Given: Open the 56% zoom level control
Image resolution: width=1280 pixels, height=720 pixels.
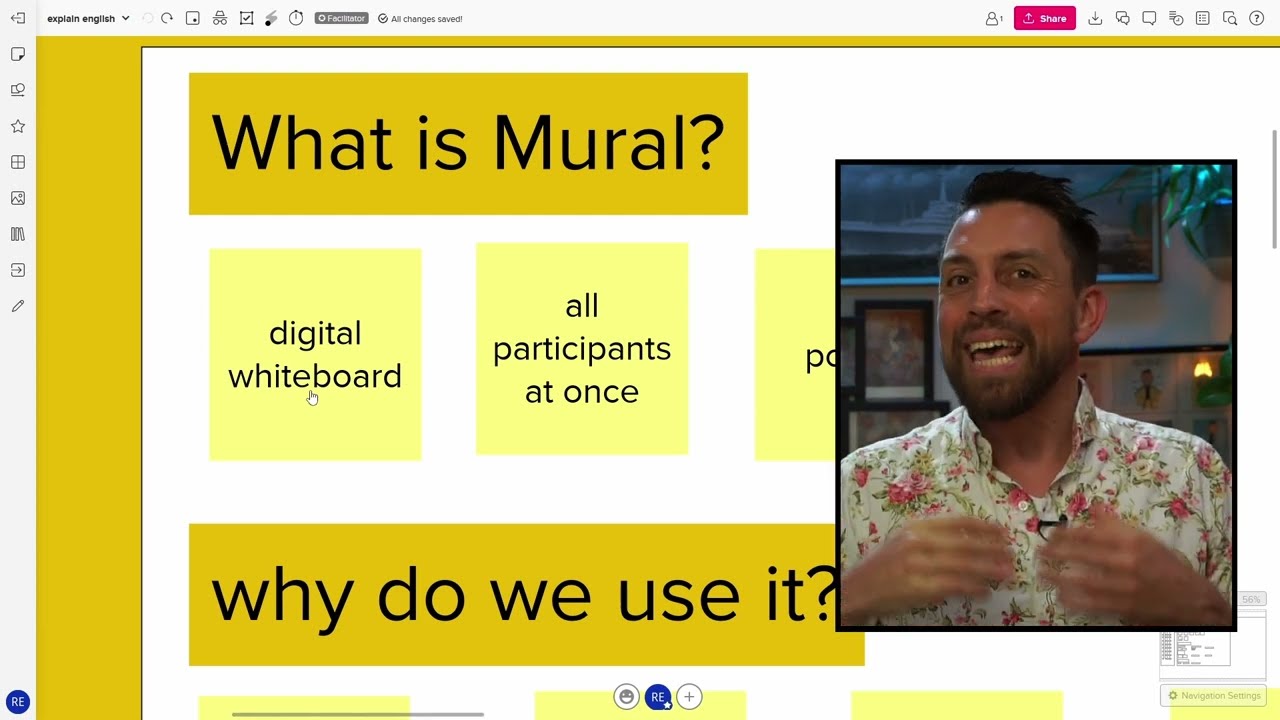Looking at the screenshot, I should [x=1250, y=599].
